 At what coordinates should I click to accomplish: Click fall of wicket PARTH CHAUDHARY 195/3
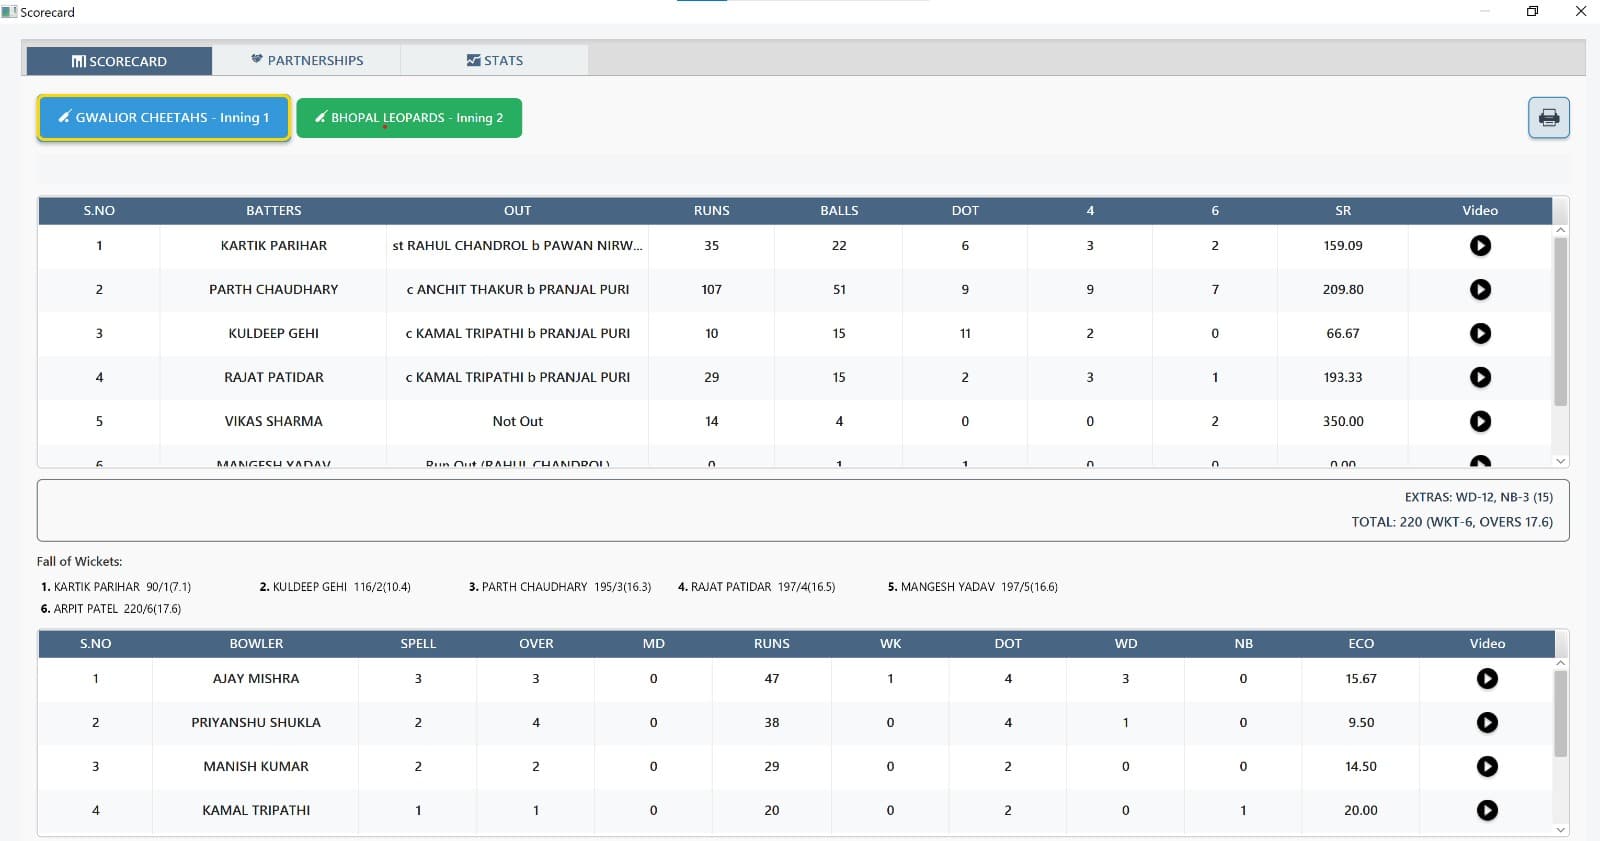tap(560, 587)
